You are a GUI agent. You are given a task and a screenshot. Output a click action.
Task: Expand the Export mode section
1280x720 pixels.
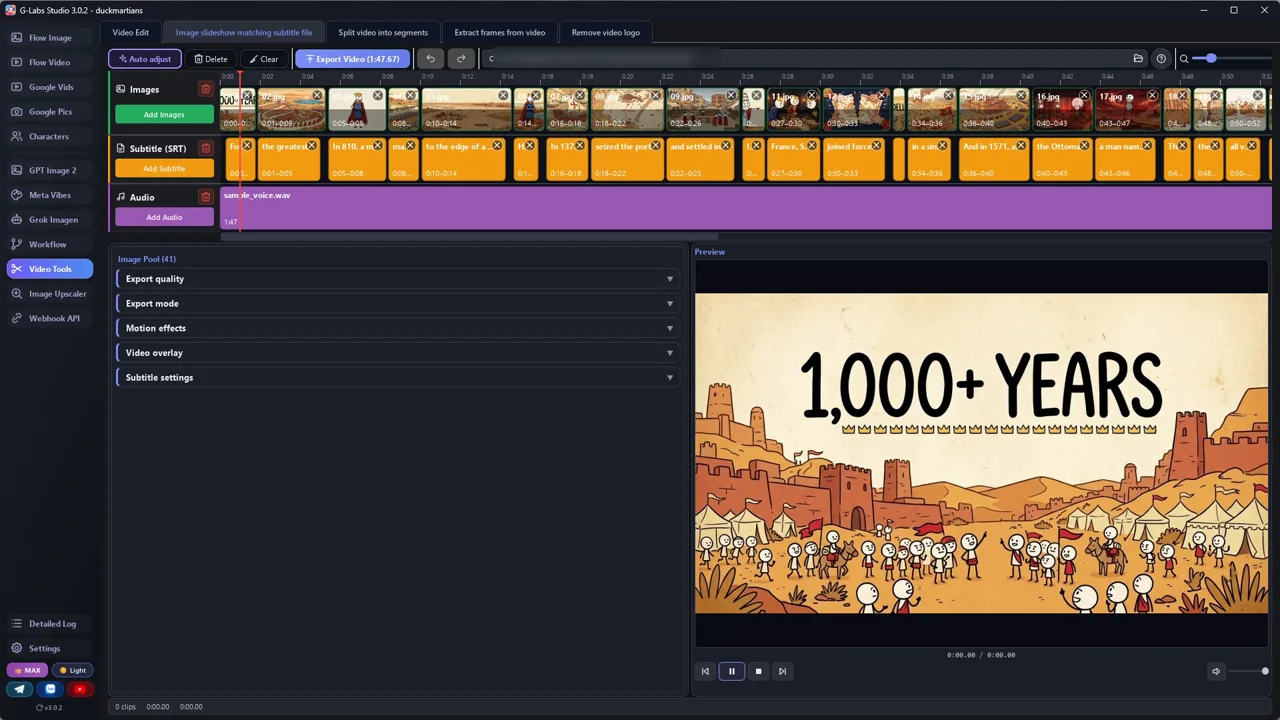point(398,303)
